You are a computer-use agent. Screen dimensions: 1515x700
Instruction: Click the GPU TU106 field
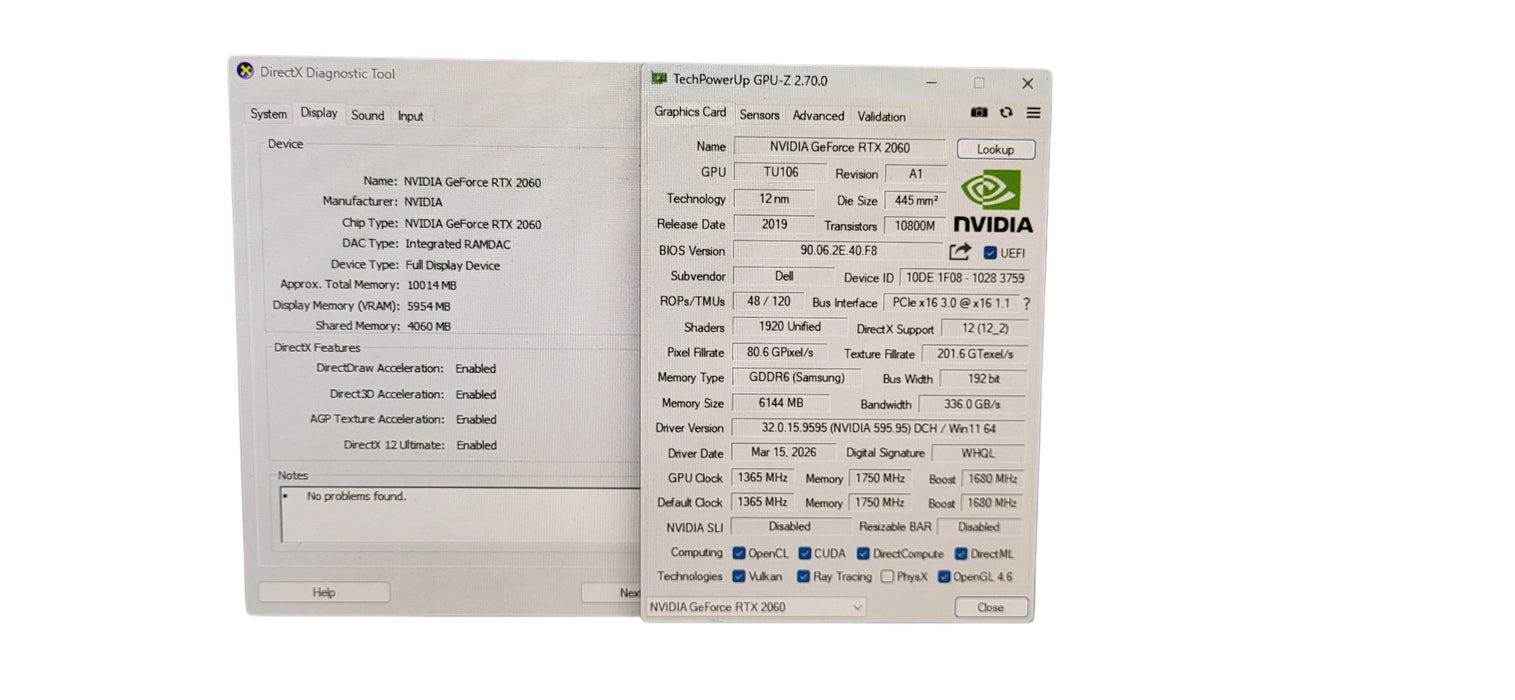(x=780, y=172)
